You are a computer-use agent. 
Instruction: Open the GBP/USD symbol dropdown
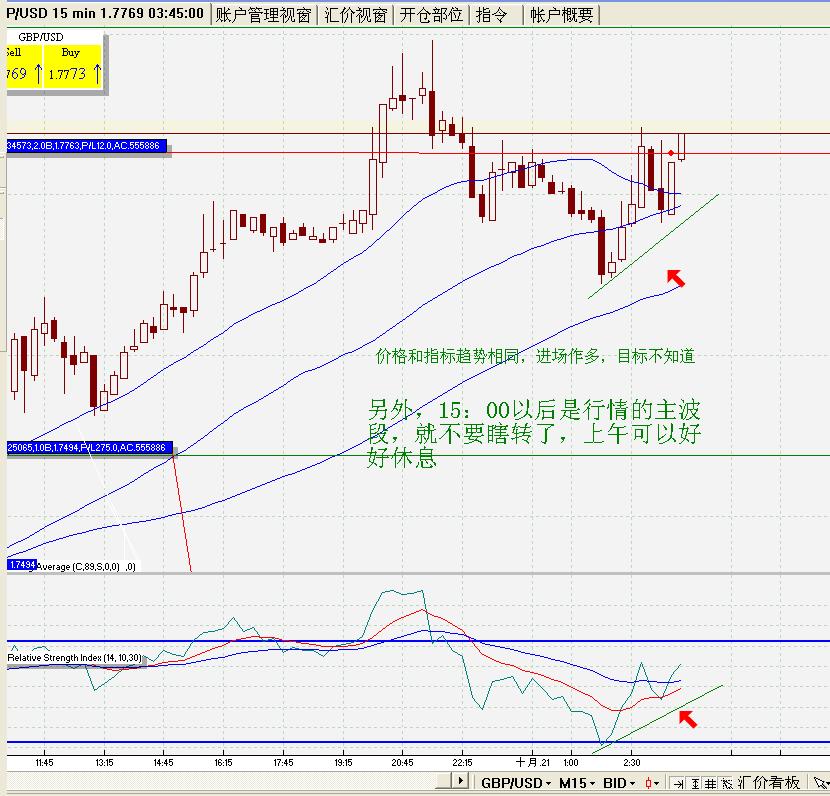515,783
